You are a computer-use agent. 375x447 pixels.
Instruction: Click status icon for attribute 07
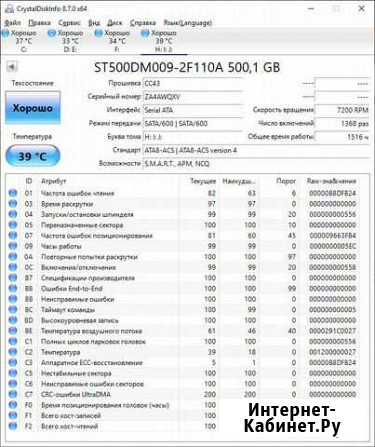pyautogui.click(x=13, y=236)
